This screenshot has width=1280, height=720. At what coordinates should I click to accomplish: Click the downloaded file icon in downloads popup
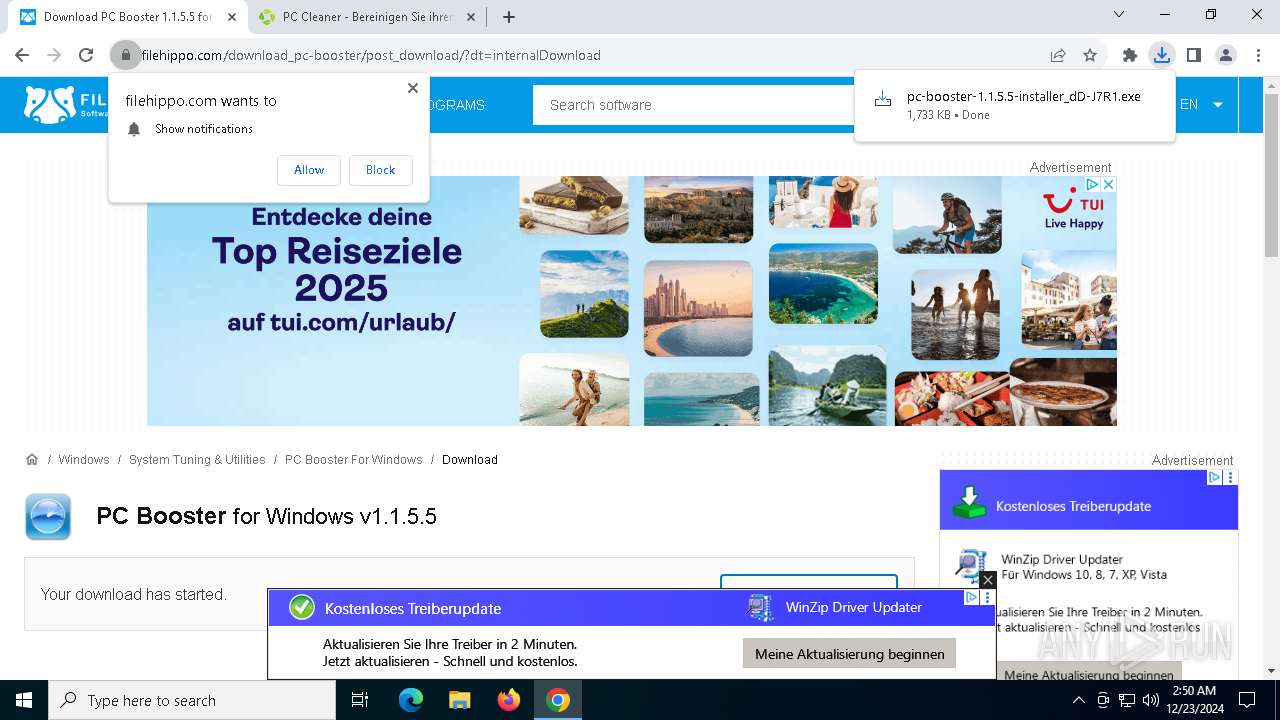pyautogui.click(x=883, y=100)
